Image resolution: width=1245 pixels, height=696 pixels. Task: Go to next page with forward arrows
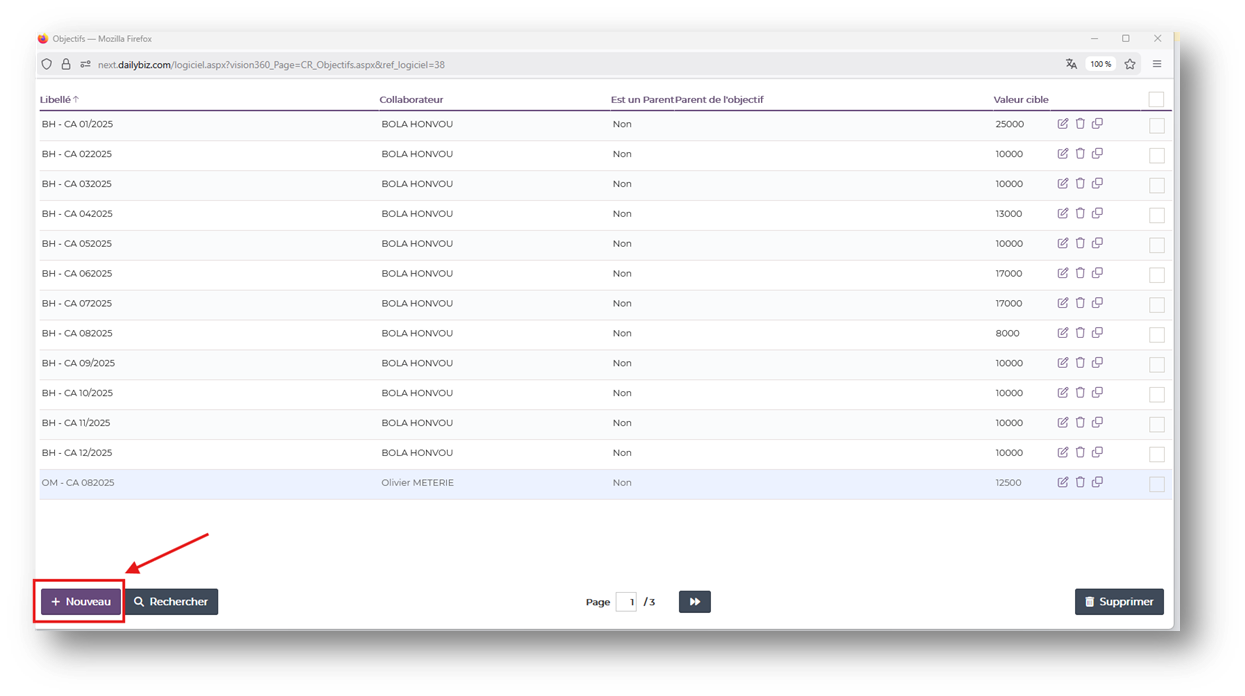pyautogui.click(x=694, y=602)
